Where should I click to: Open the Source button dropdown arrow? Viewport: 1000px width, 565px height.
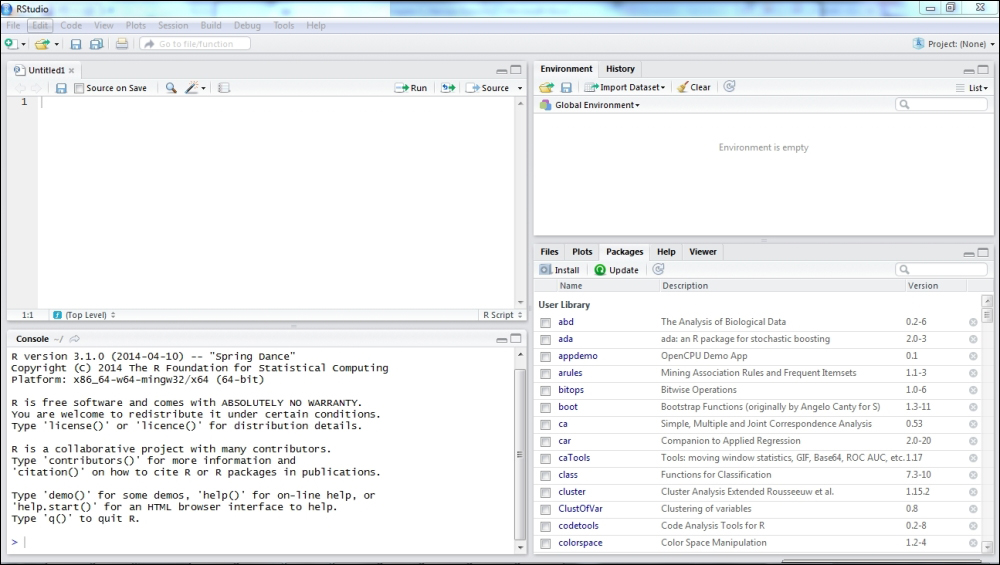tap(520, 88)
